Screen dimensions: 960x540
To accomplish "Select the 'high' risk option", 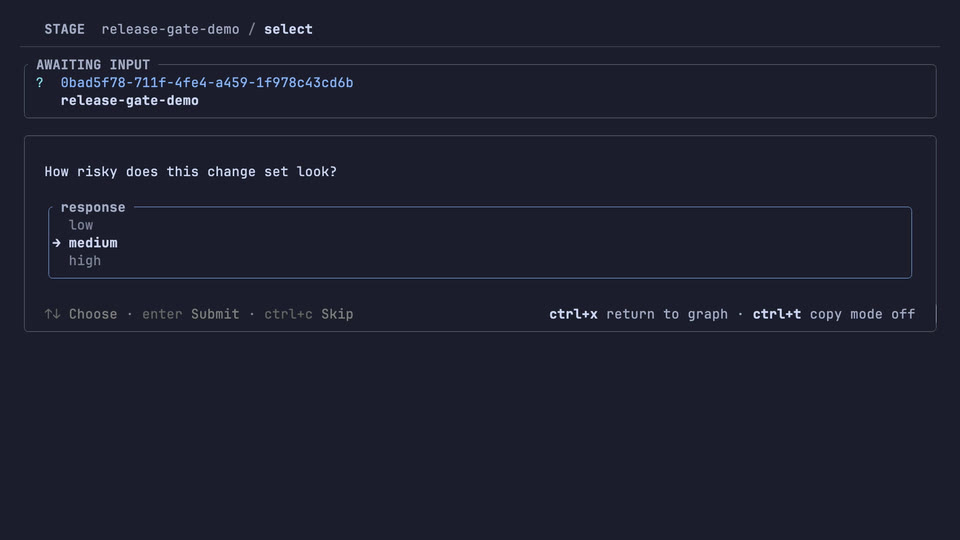I will 84,261.
